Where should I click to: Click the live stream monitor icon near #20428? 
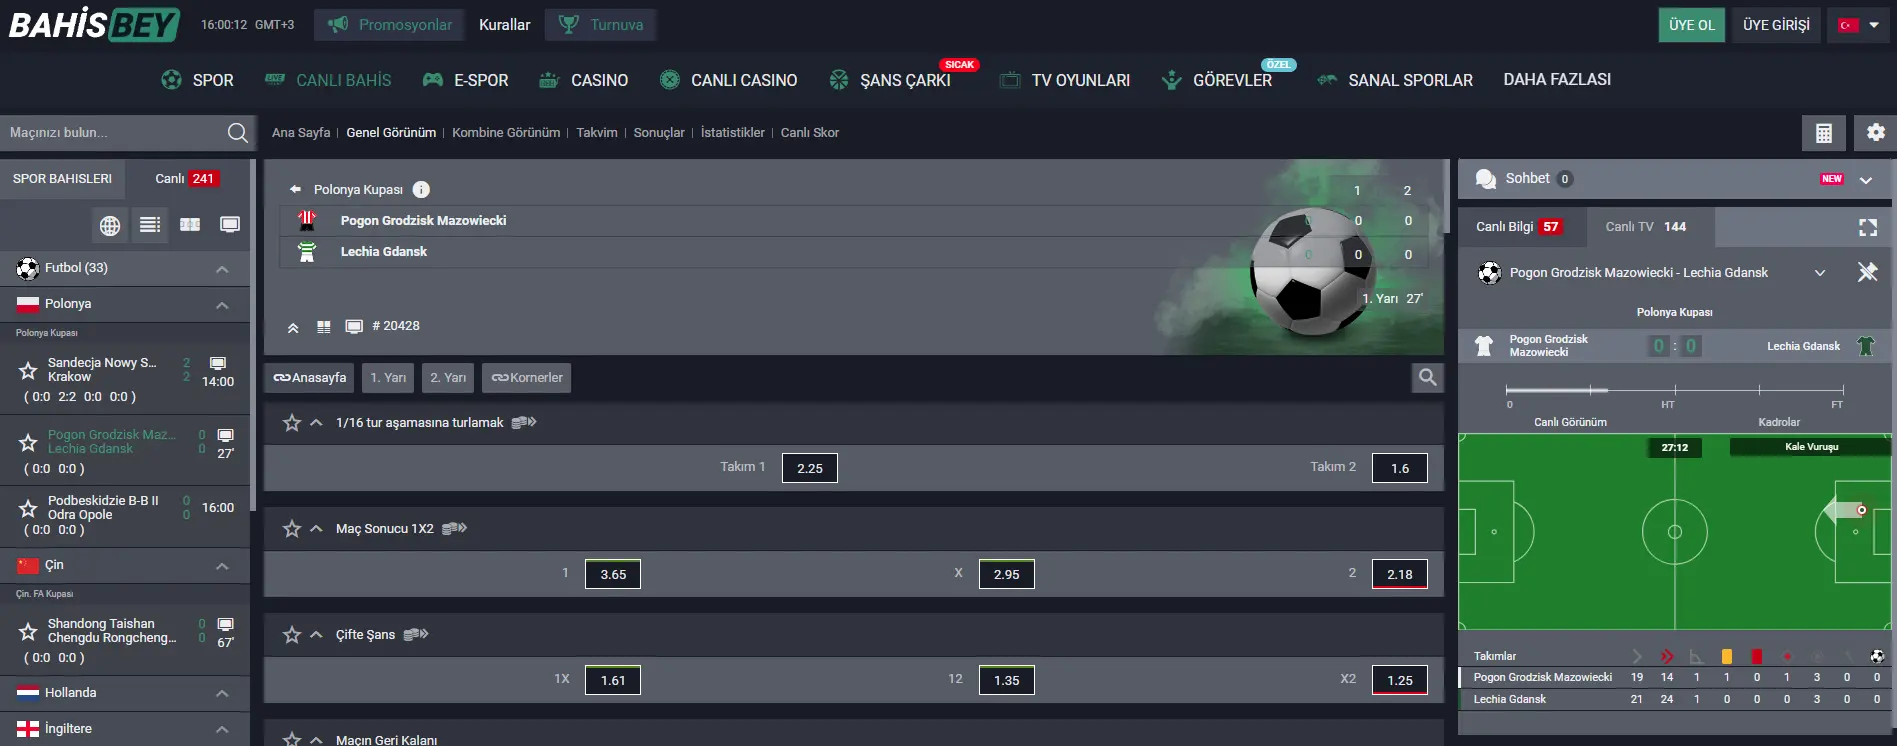[354, 327]
